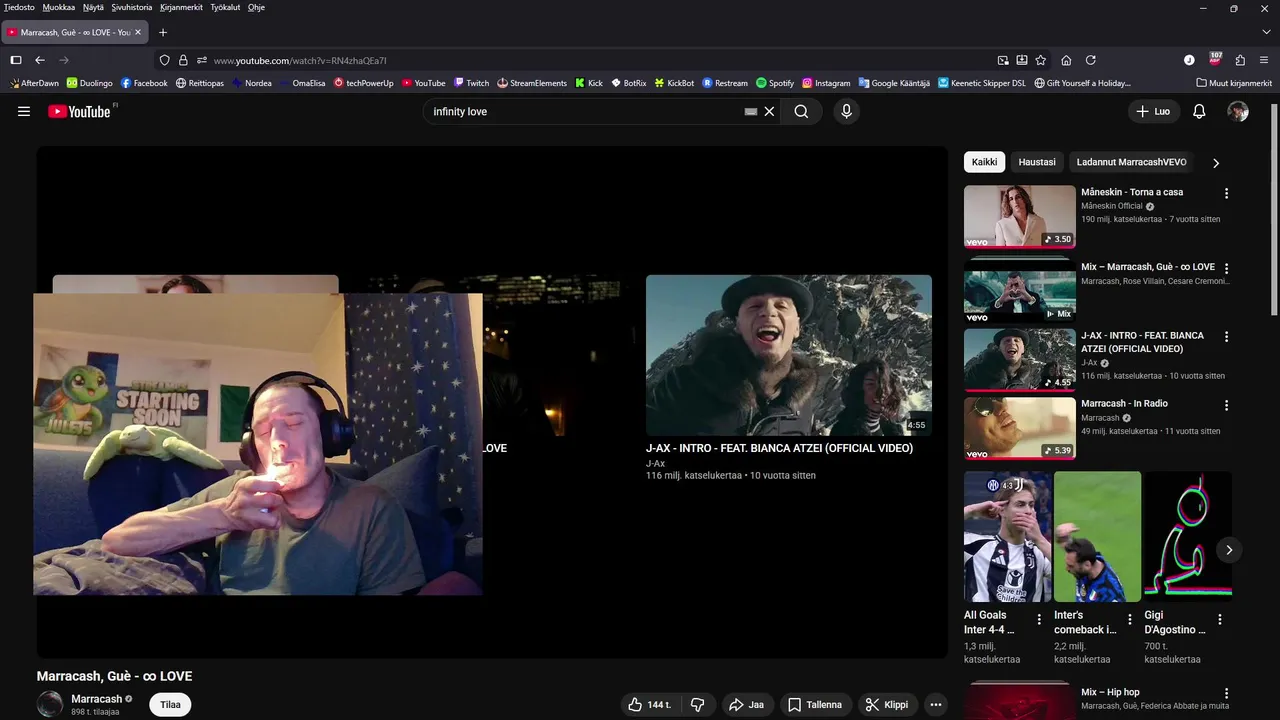Image resolution: width=1280 pixels, height=720 pixels.
Task: Open Måneskin - Torna a casa thumbnail
Action: pyautogui.click(x=1019, y=216)
